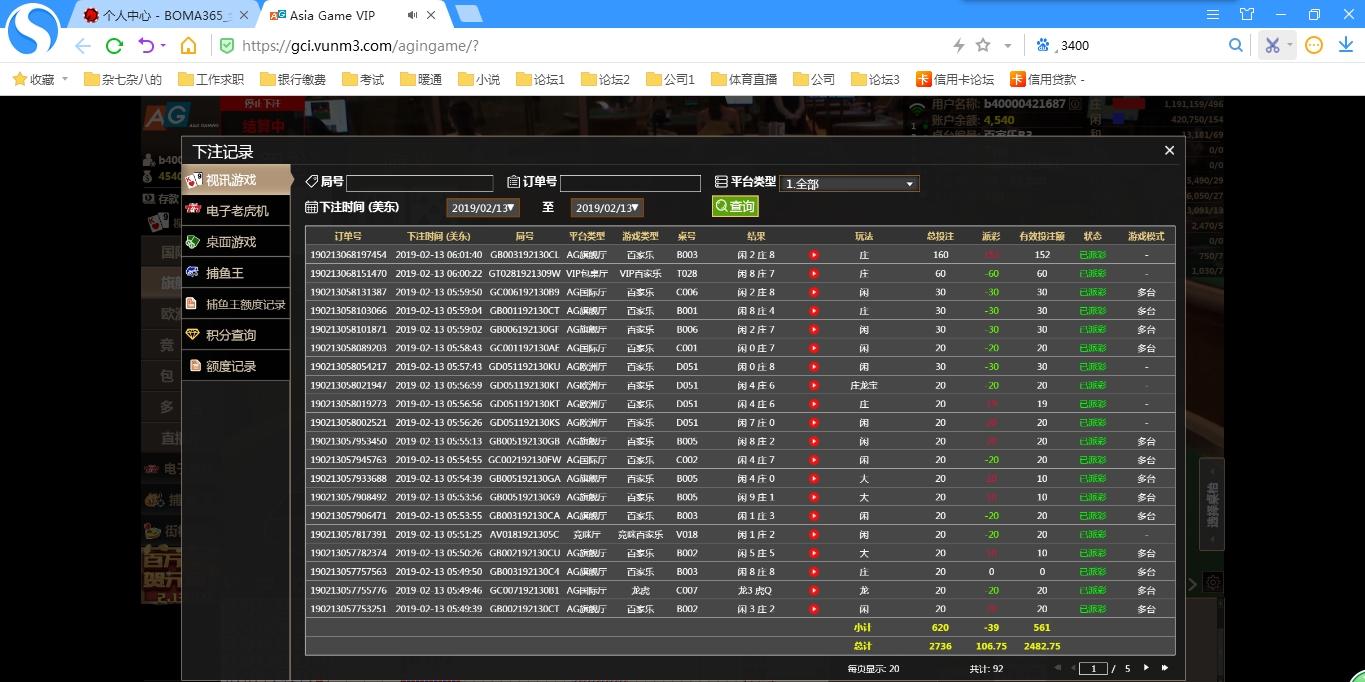Select 电子老虎机 in the sidebar
This screenshot has width=1365, height=682.
point(236,211)
